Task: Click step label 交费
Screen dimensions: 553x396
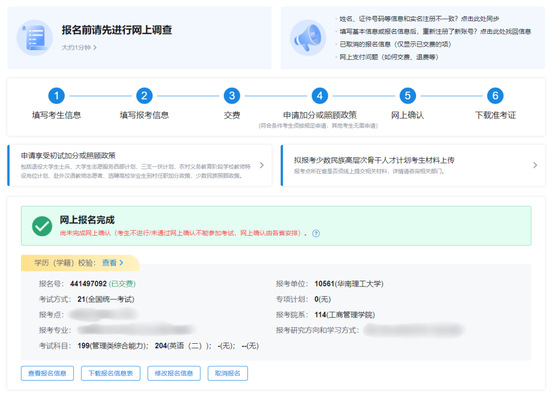Action: (232, 115)
